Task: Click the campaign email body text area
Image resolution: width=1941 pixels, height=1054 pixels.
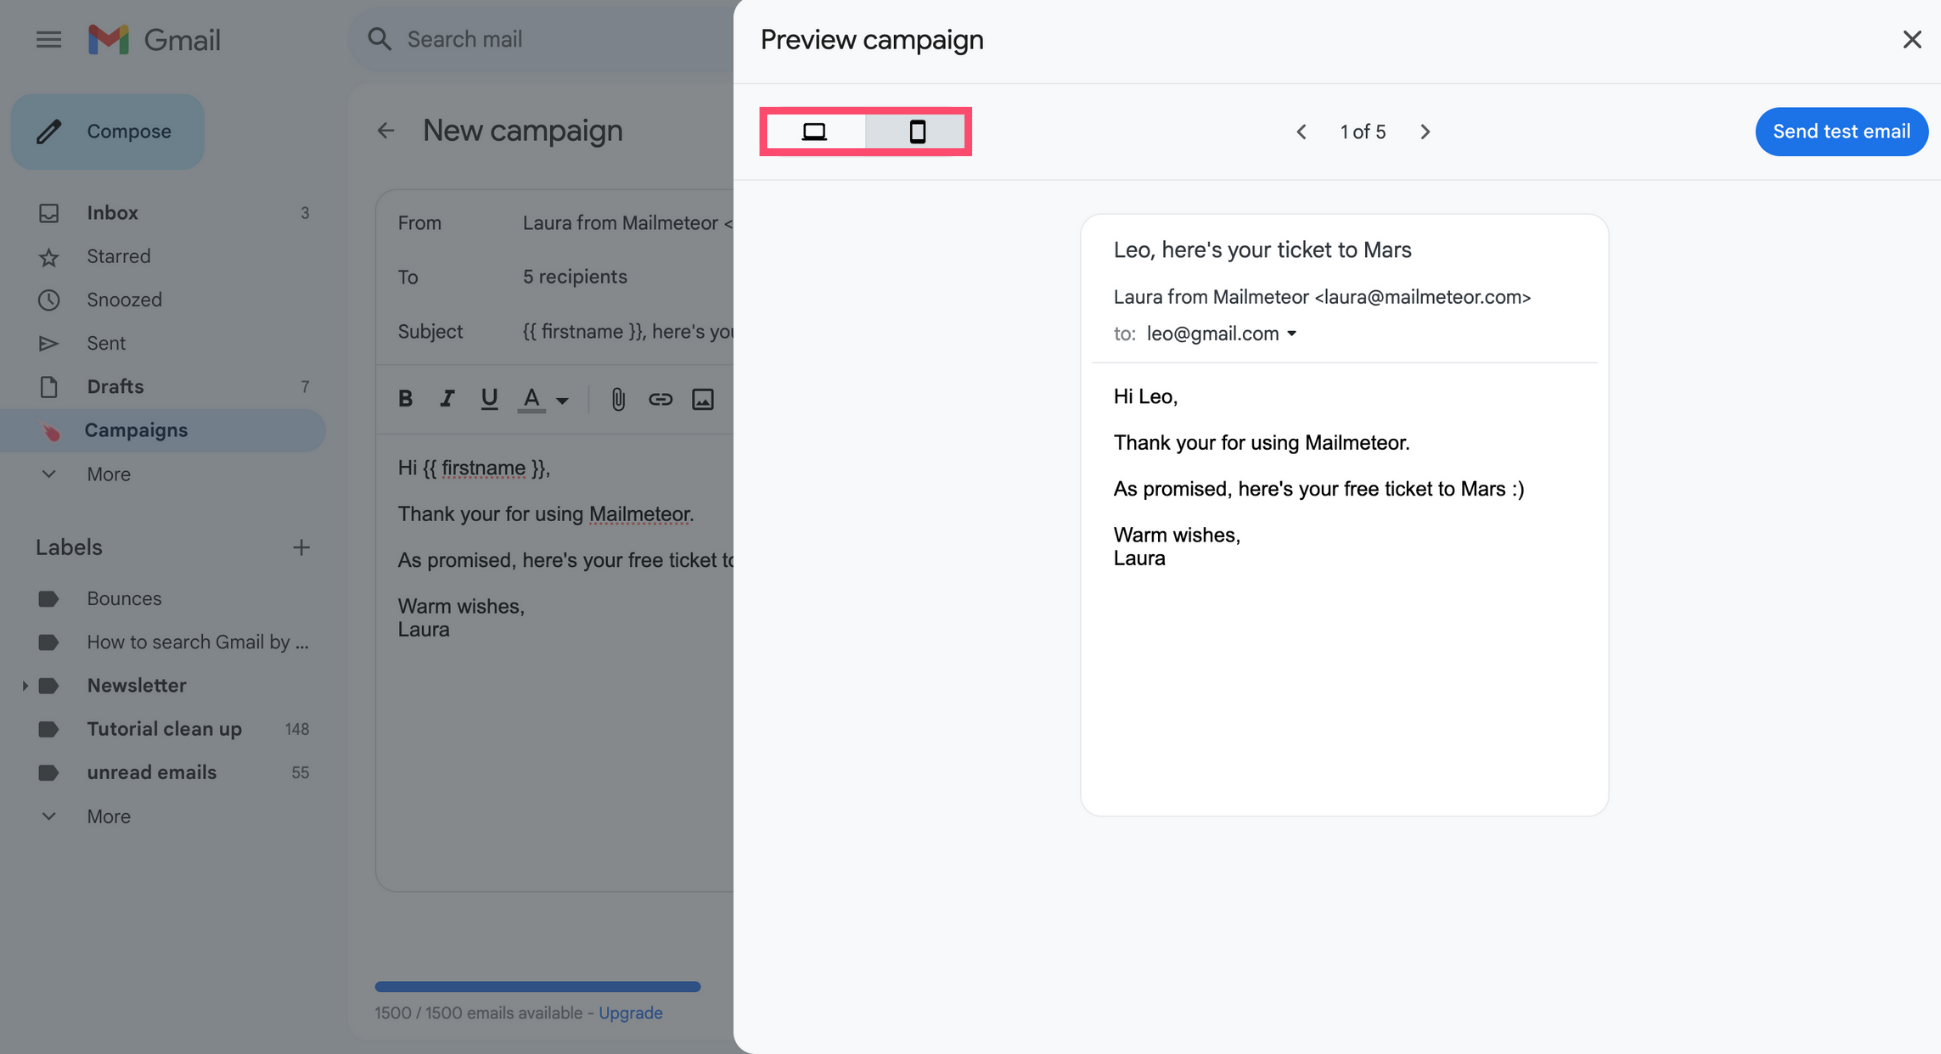Action: (555, 660)
